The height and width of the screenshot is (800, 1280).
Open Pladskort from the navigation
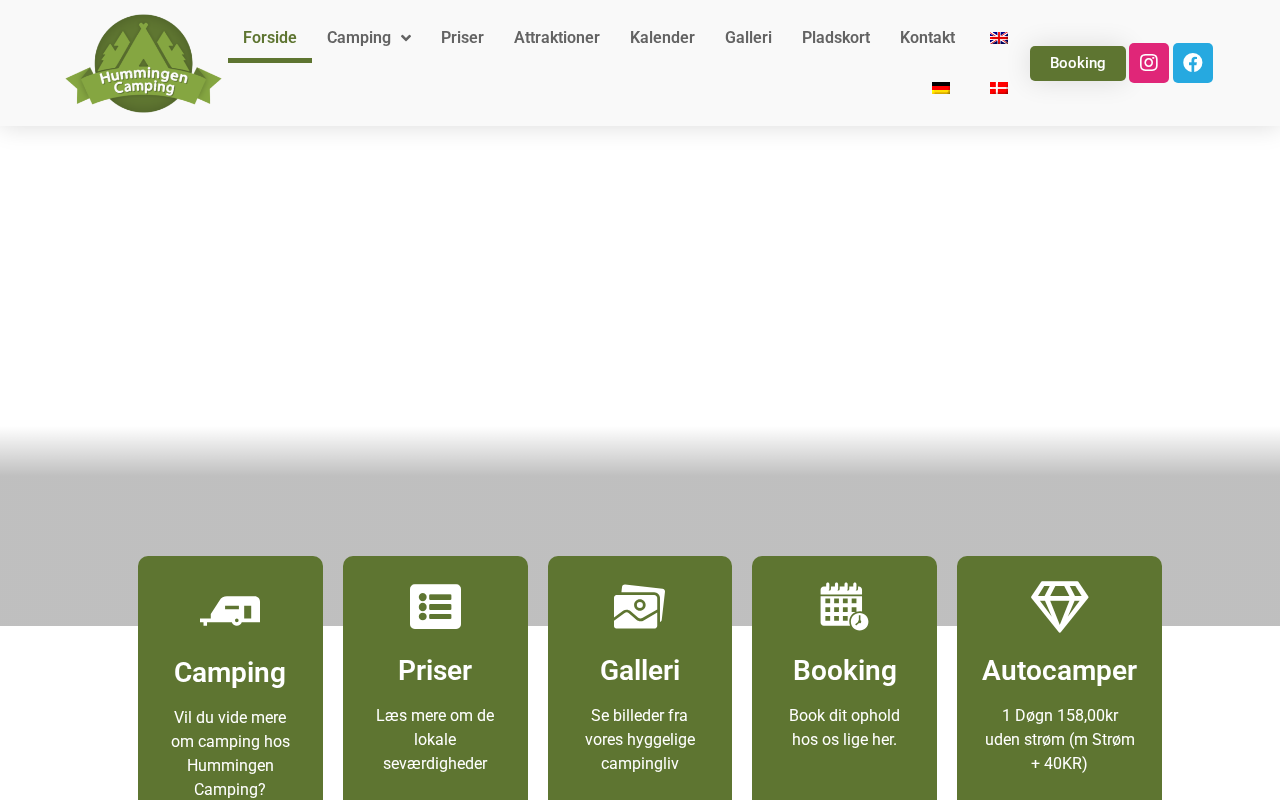(836, 38)
